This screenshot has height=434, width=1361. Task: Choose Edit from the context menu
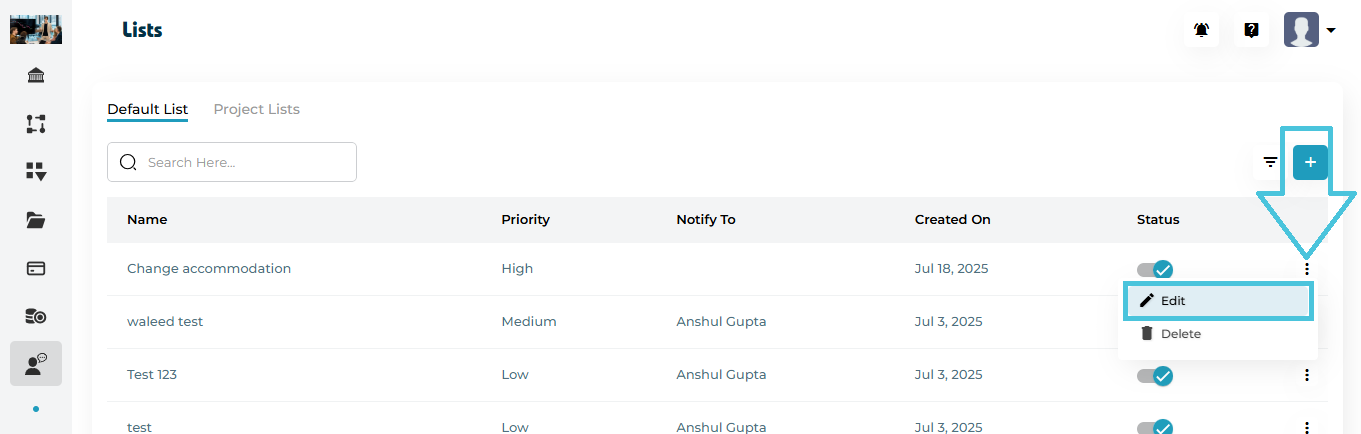coord(1217,301)
